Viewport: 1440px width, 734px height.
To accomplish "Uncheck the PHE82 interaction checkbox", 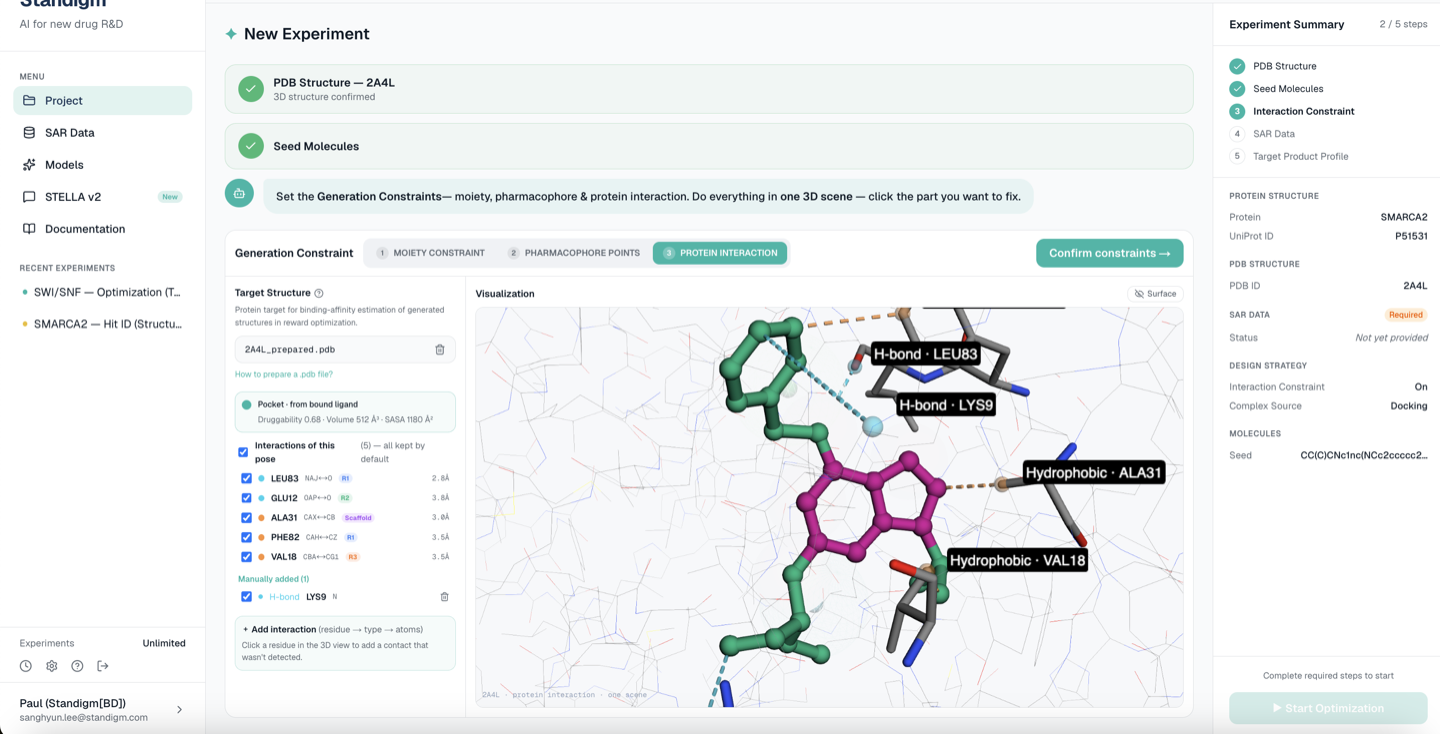I will tap(246, 537).
